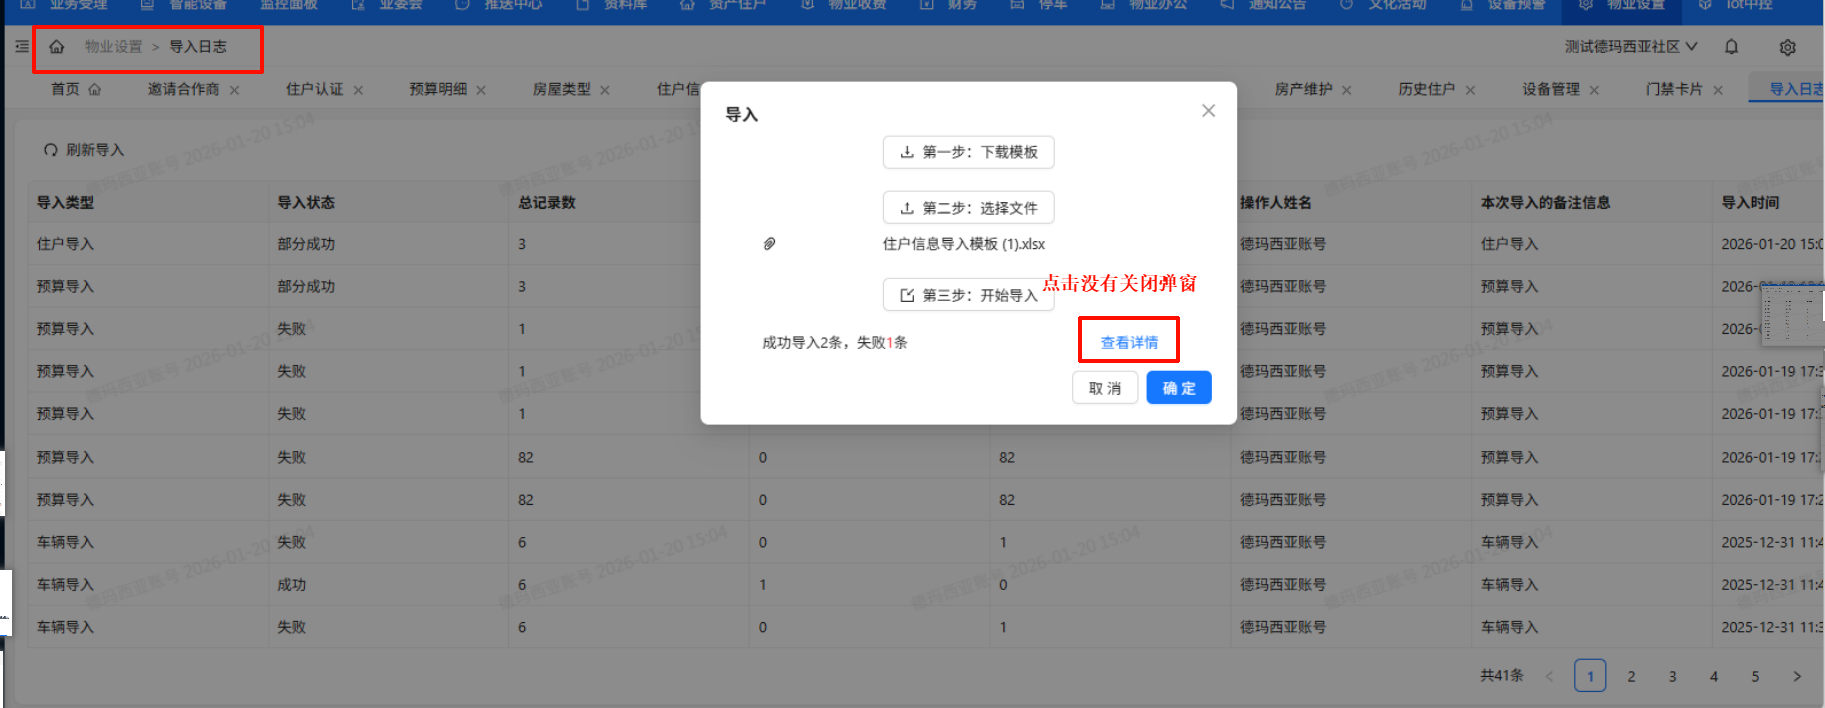This screenshot has height=708, width=1825.
Task: Open the 设备预警 top menu
Action: pyautogui.click(x=1503, y=5)
